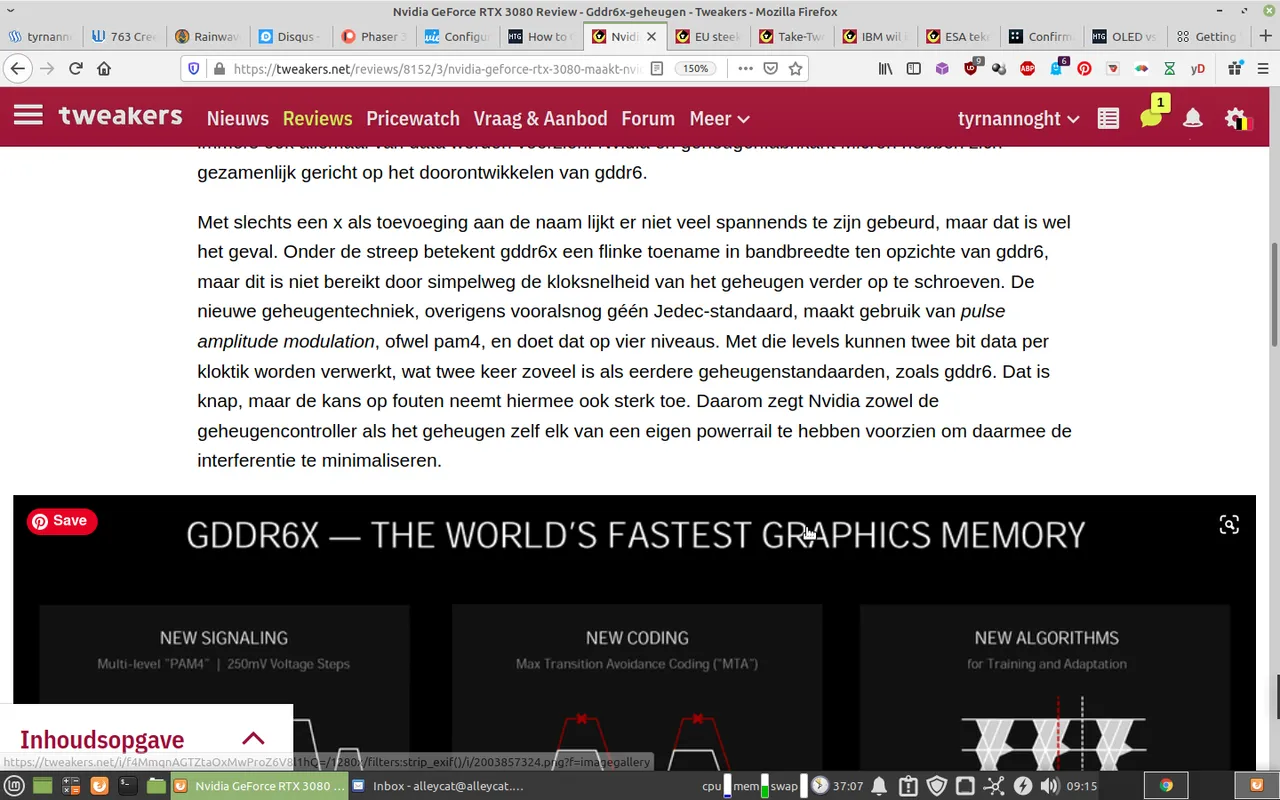Expand the Meer dropdown menu
This screenshot has width=1280, height=800.
pyautogui.click(x=720, y=118)
